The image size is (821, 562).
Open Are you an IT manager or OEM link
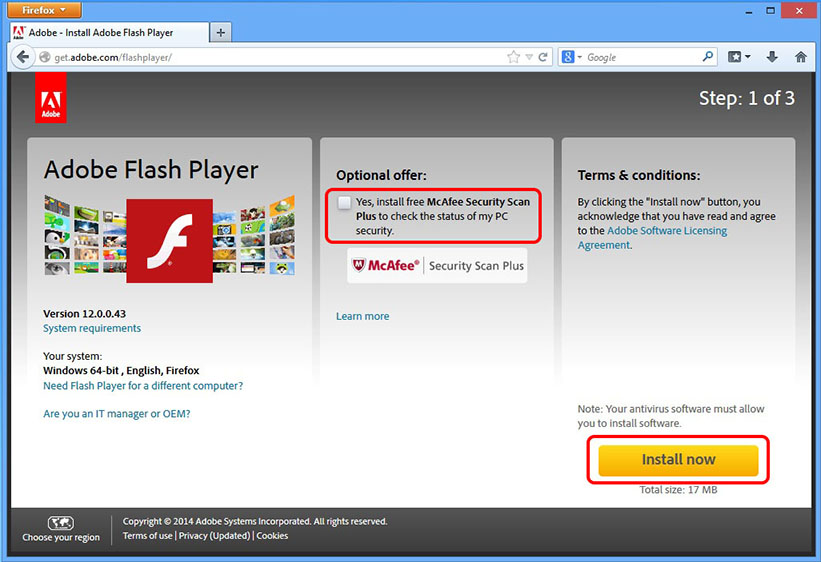pos(117,414)
